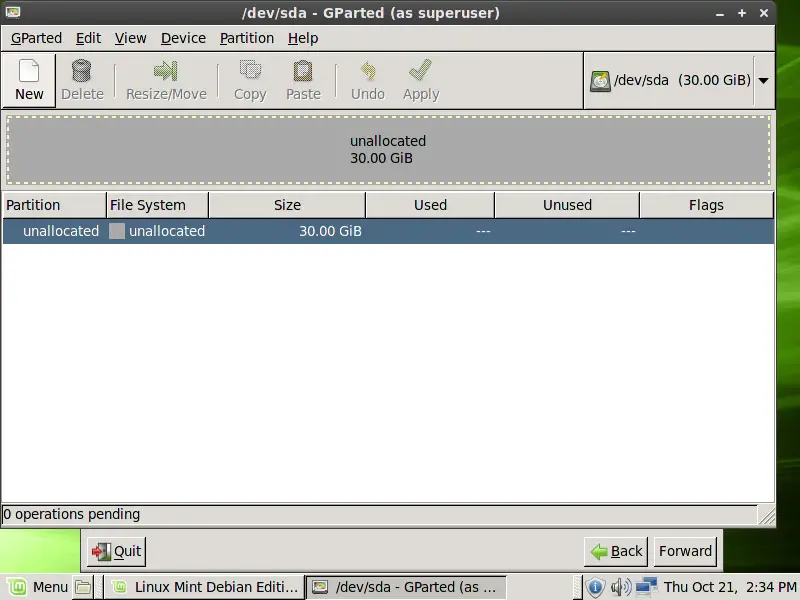Click the window resize grip in status bar
The width and height of the screenshot is (800, 600).
tap(766, 515)
